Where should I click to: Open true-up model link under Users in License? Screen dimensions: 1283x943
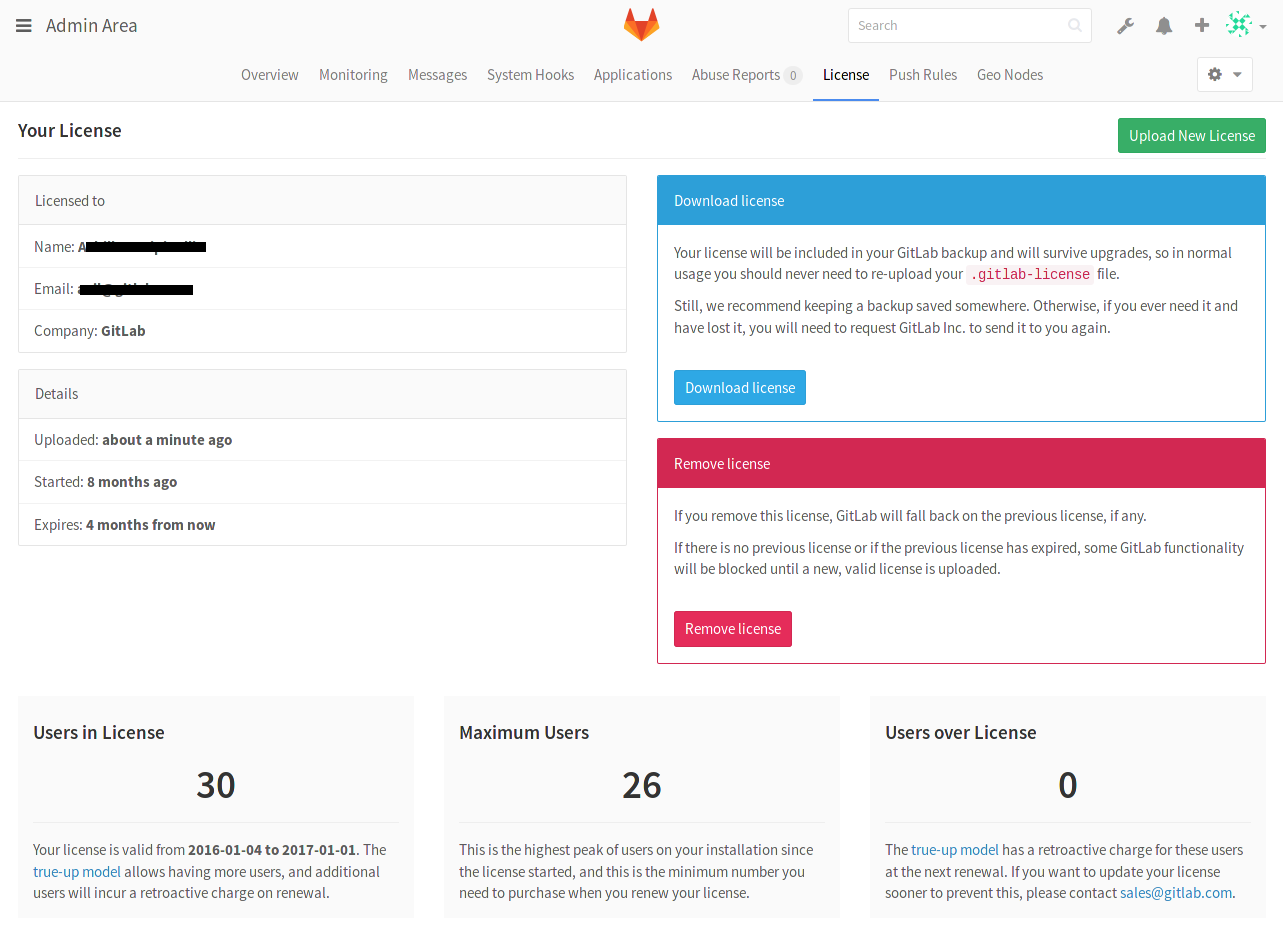pos(77,872)
